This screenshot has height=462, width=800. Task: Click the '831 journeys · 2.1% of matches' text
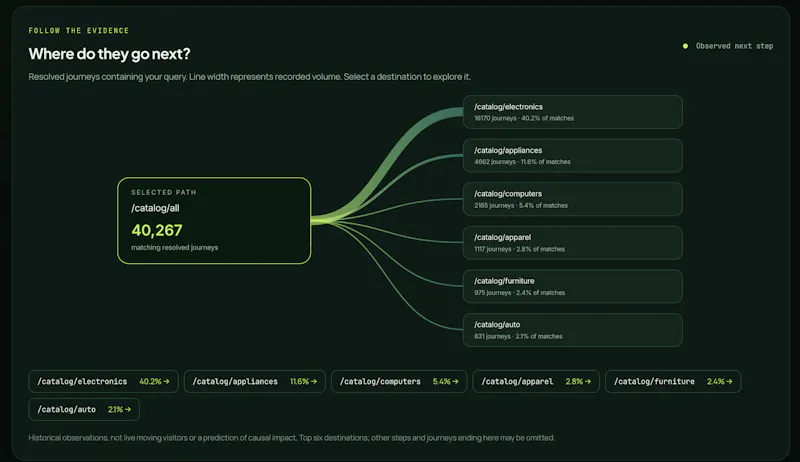coord(518,337)
